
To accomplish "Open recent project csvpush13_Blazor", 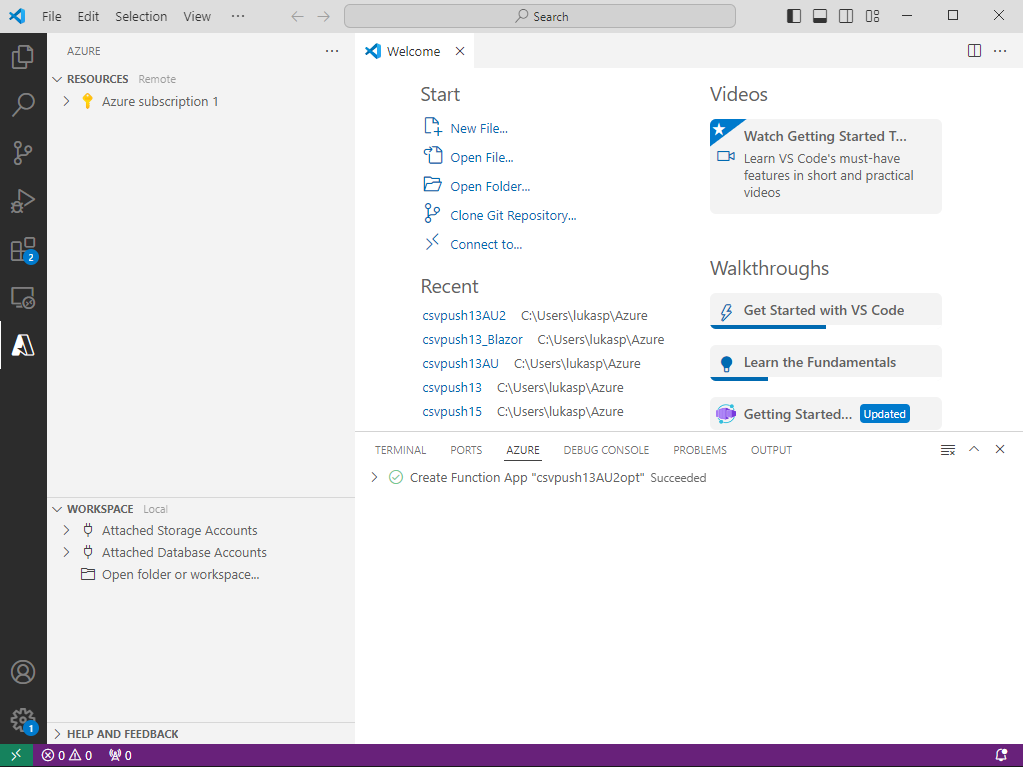I will click(472, 339).
